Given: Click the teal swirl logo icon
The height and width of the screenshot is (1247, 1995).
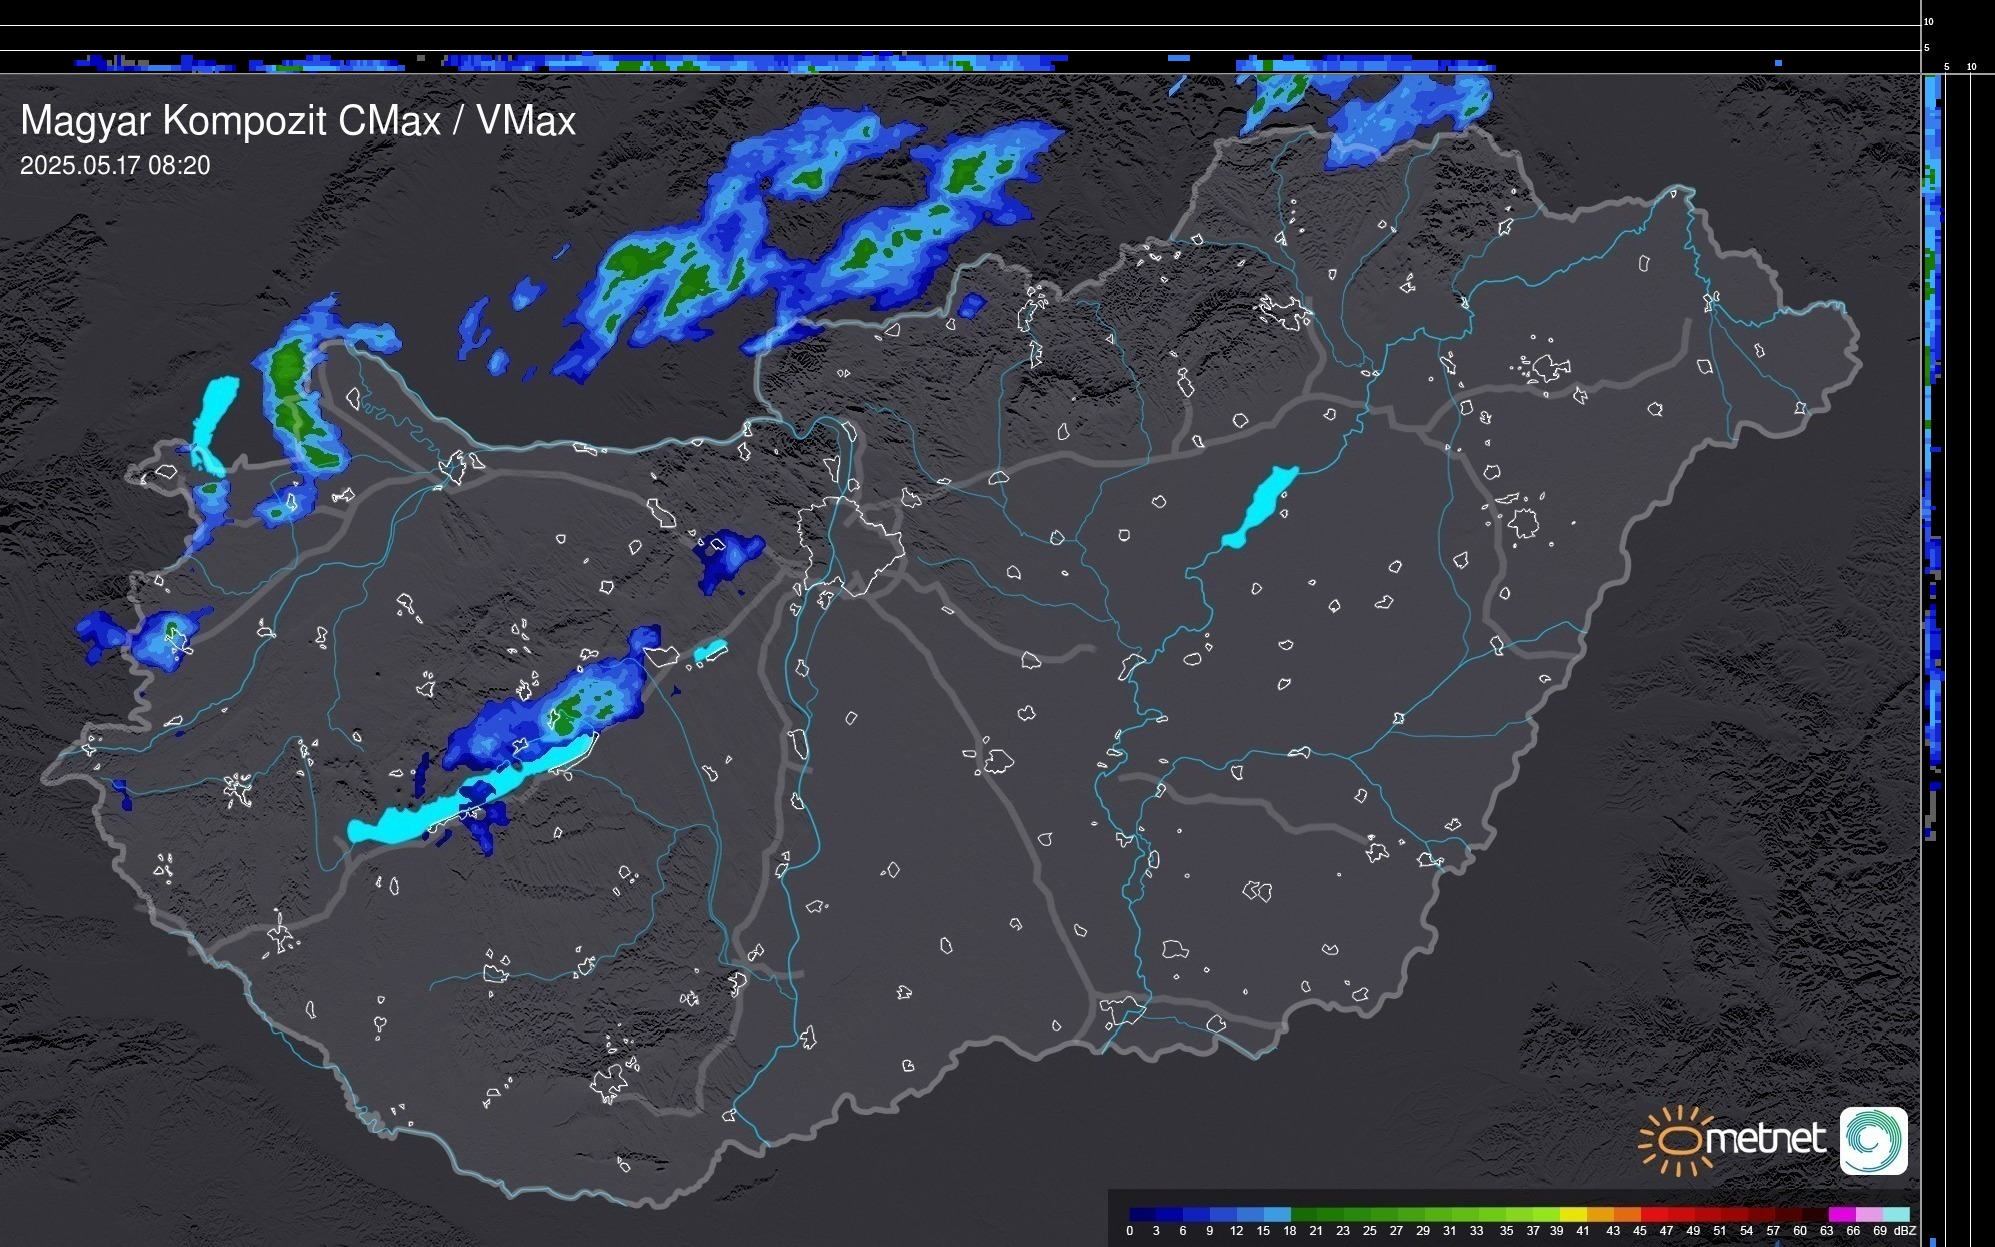Looking at the screenshot, I should (1873, 1140).
